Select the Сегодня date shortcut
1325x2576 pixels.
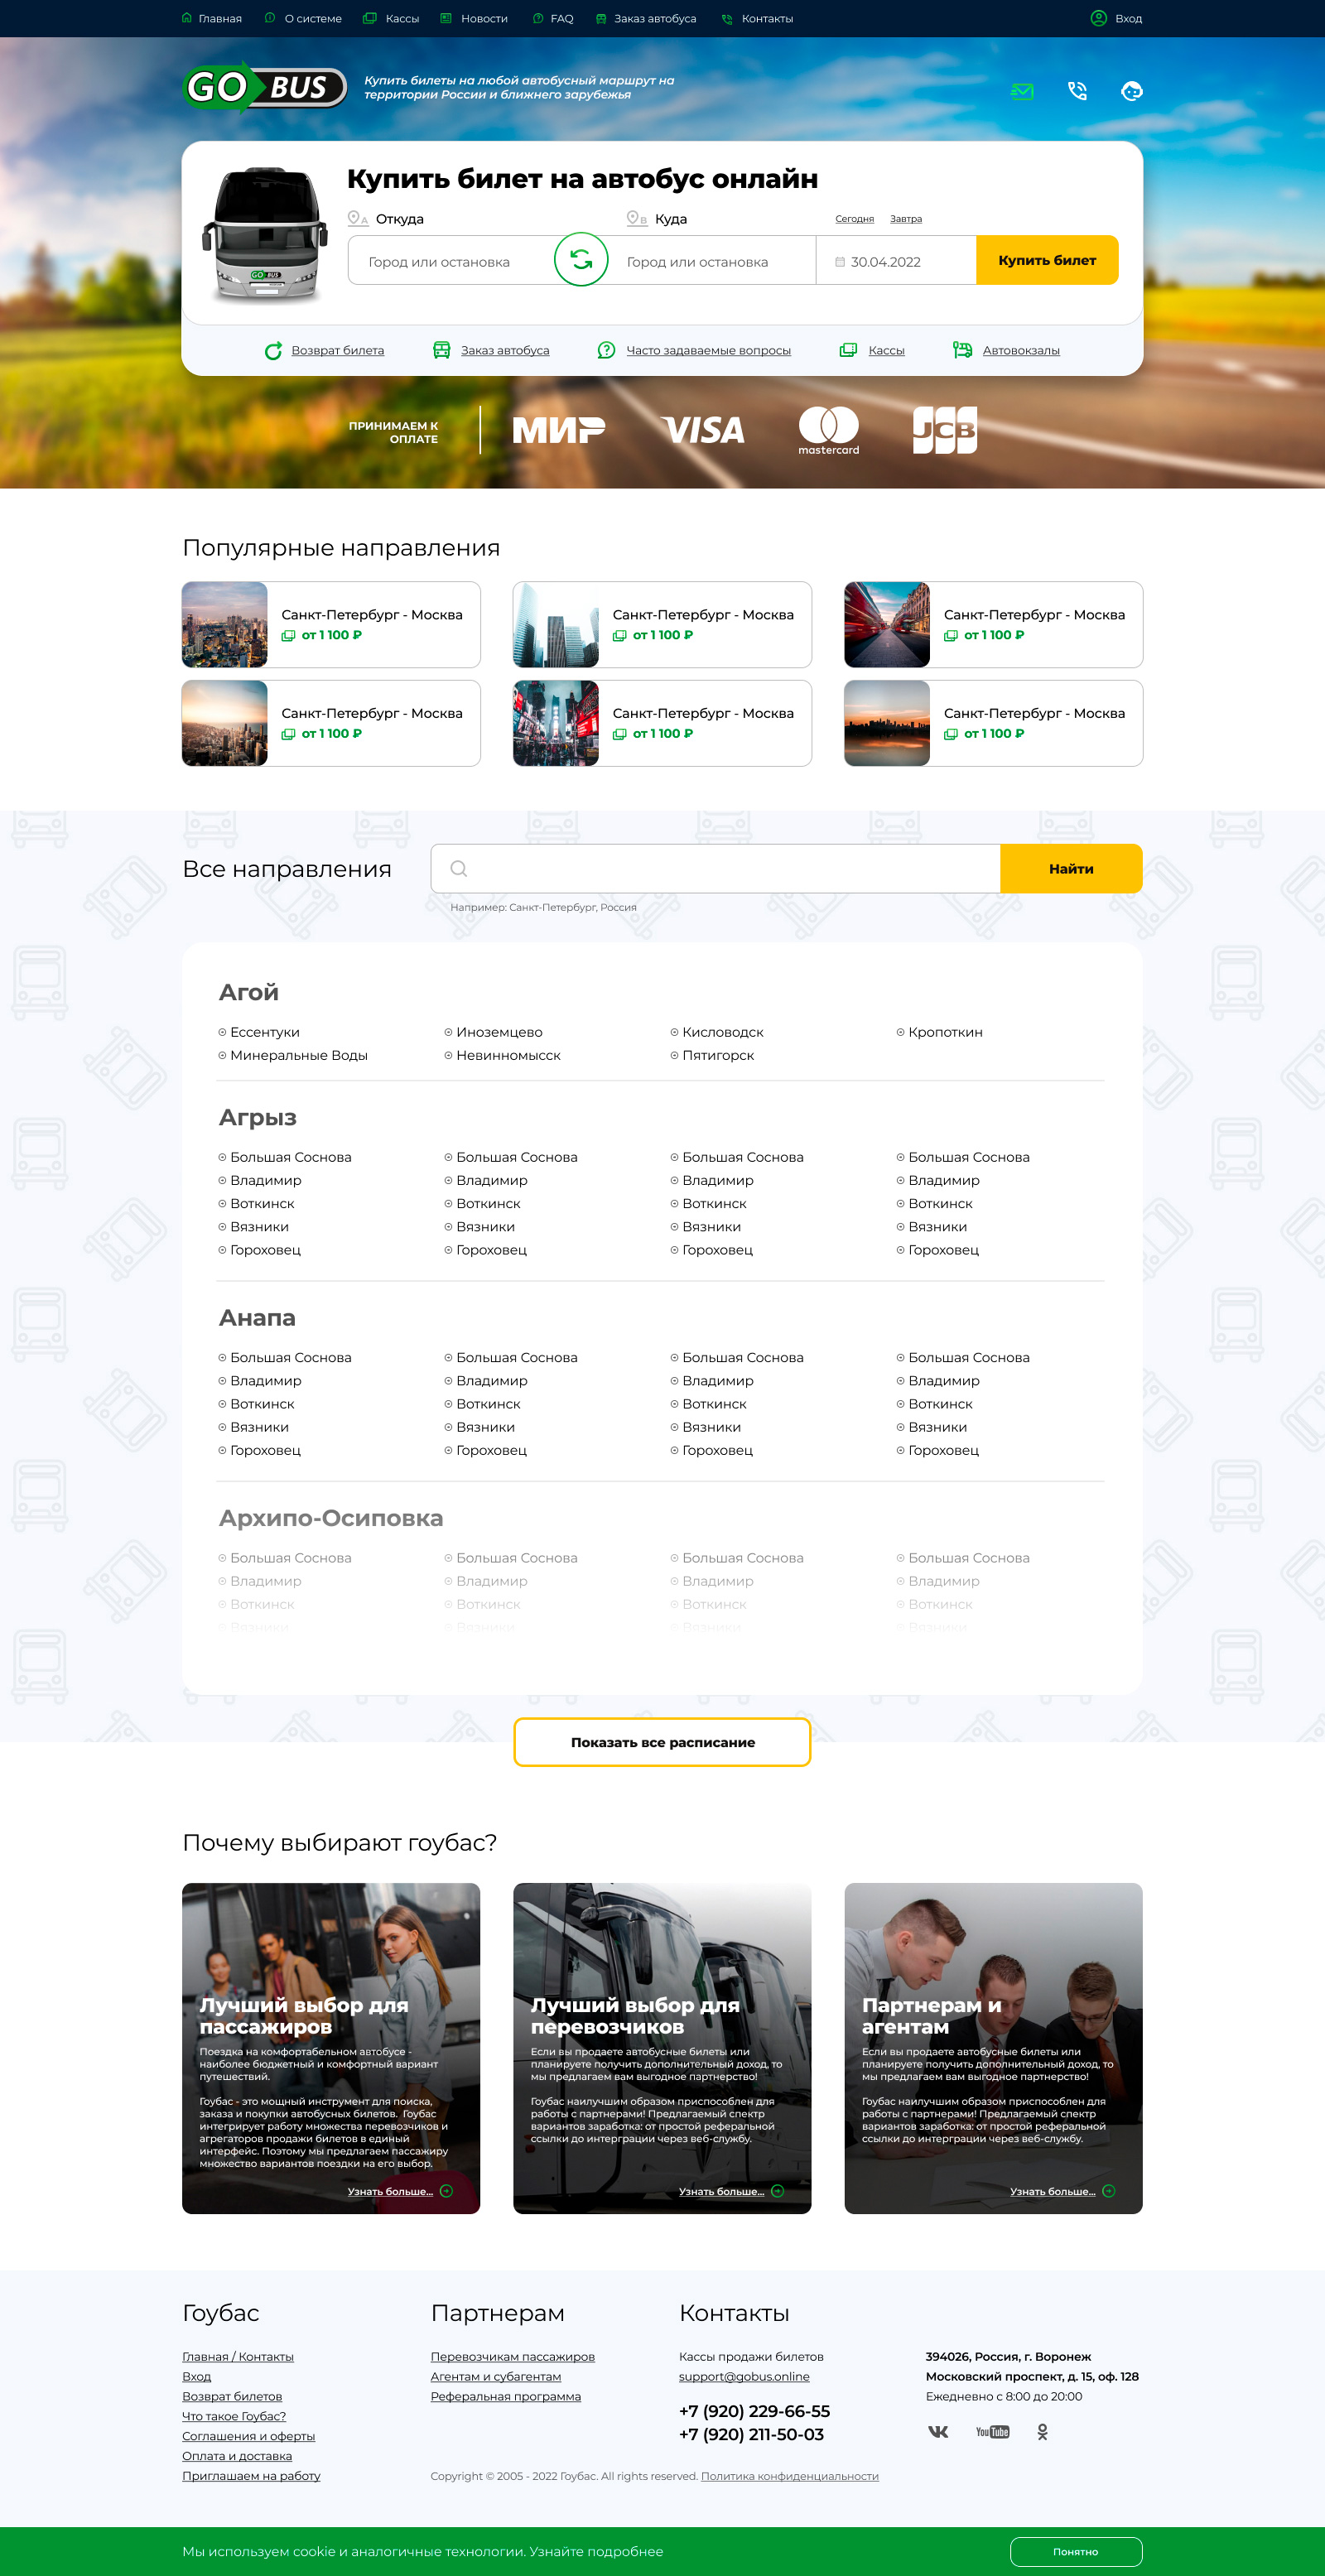[x=854, y=219]
